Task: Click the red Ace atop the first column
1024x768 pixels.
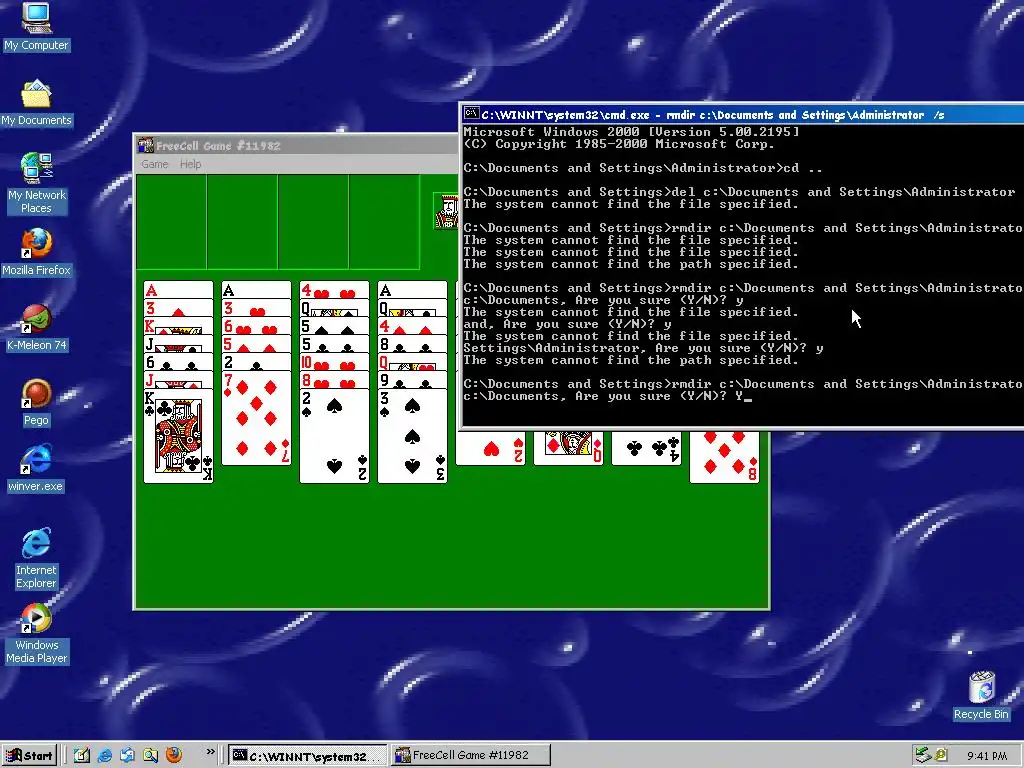Action: 178,290
